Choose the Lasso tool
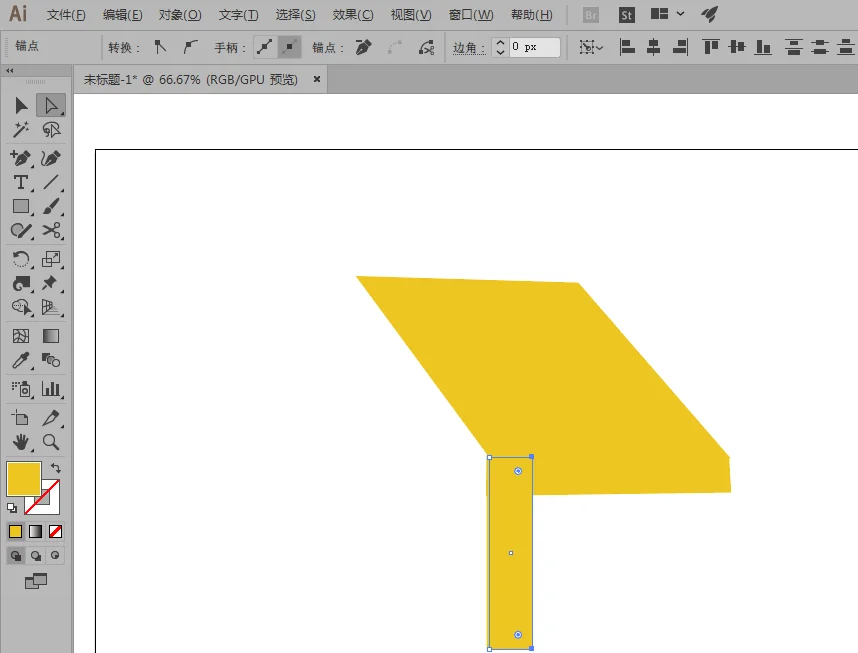 (51, 130)
